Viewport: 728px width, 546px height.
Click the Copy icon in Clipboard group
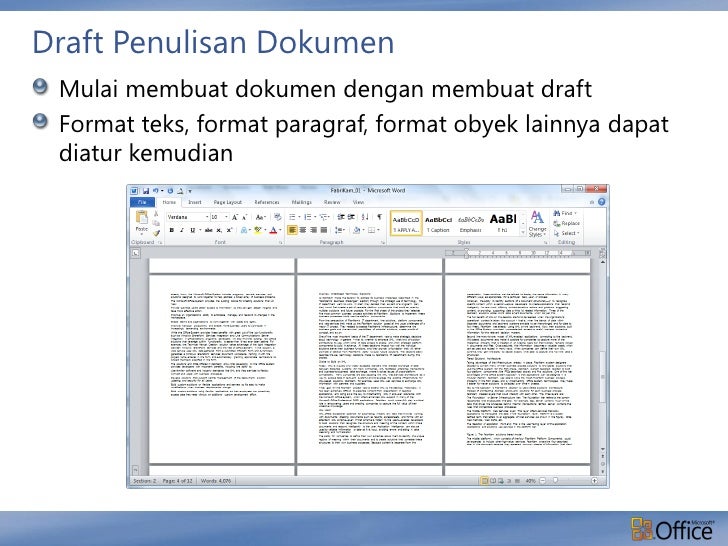(156, 223)
